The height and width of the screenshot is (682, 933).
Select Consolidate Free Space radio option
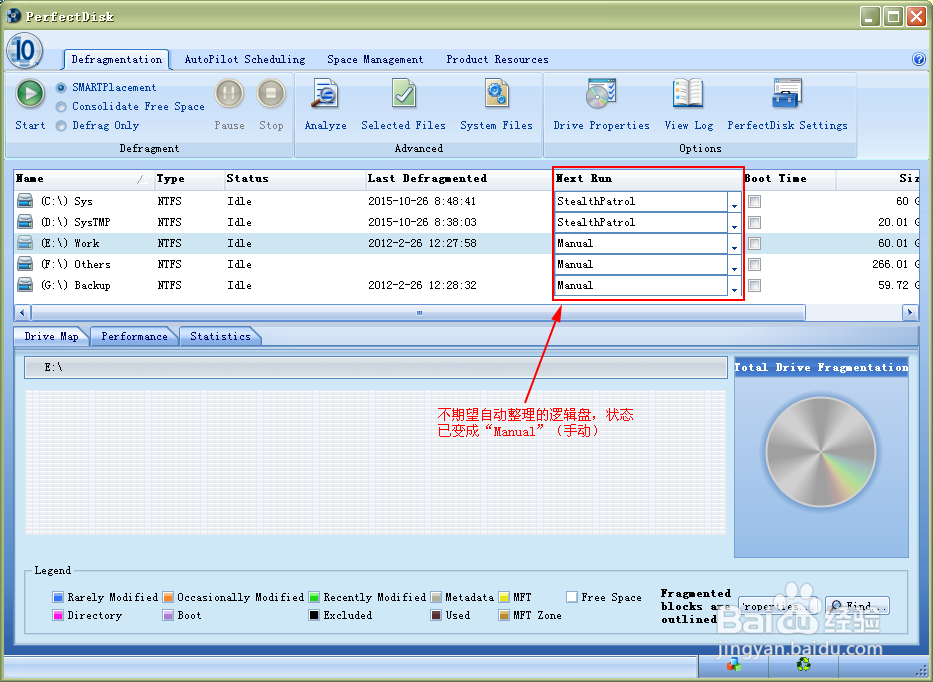coord(61,107)
